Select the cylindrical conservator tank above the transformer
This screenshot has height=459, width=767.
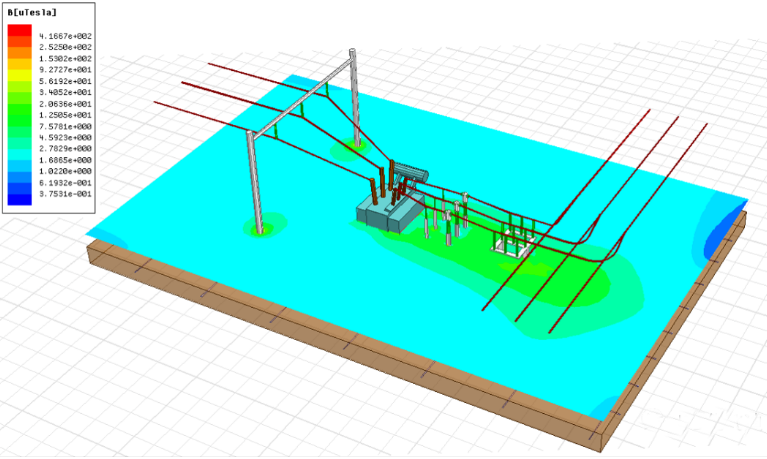pyautogui.click(x=411, y=172)
